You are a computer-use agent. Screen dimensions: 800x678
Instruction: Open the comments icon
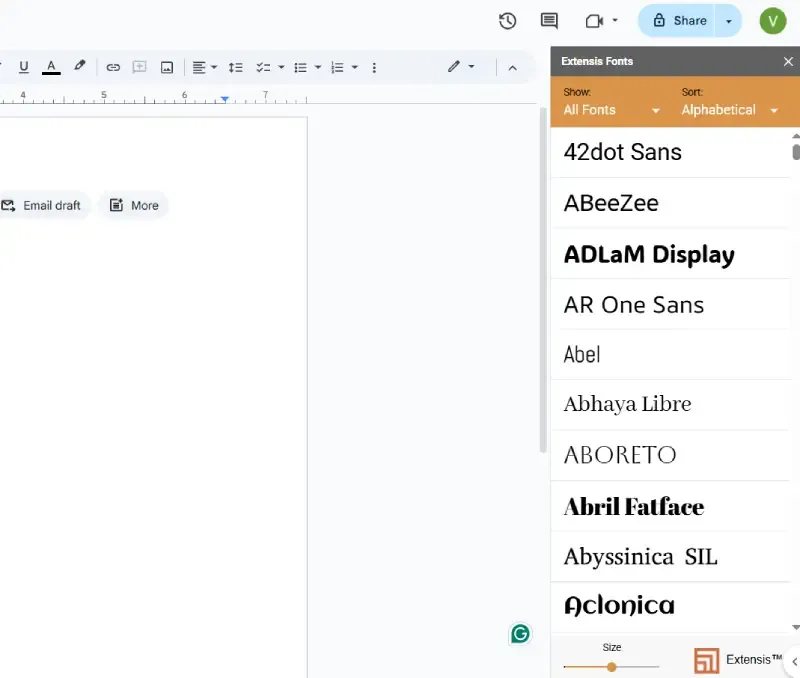point(549,21)
